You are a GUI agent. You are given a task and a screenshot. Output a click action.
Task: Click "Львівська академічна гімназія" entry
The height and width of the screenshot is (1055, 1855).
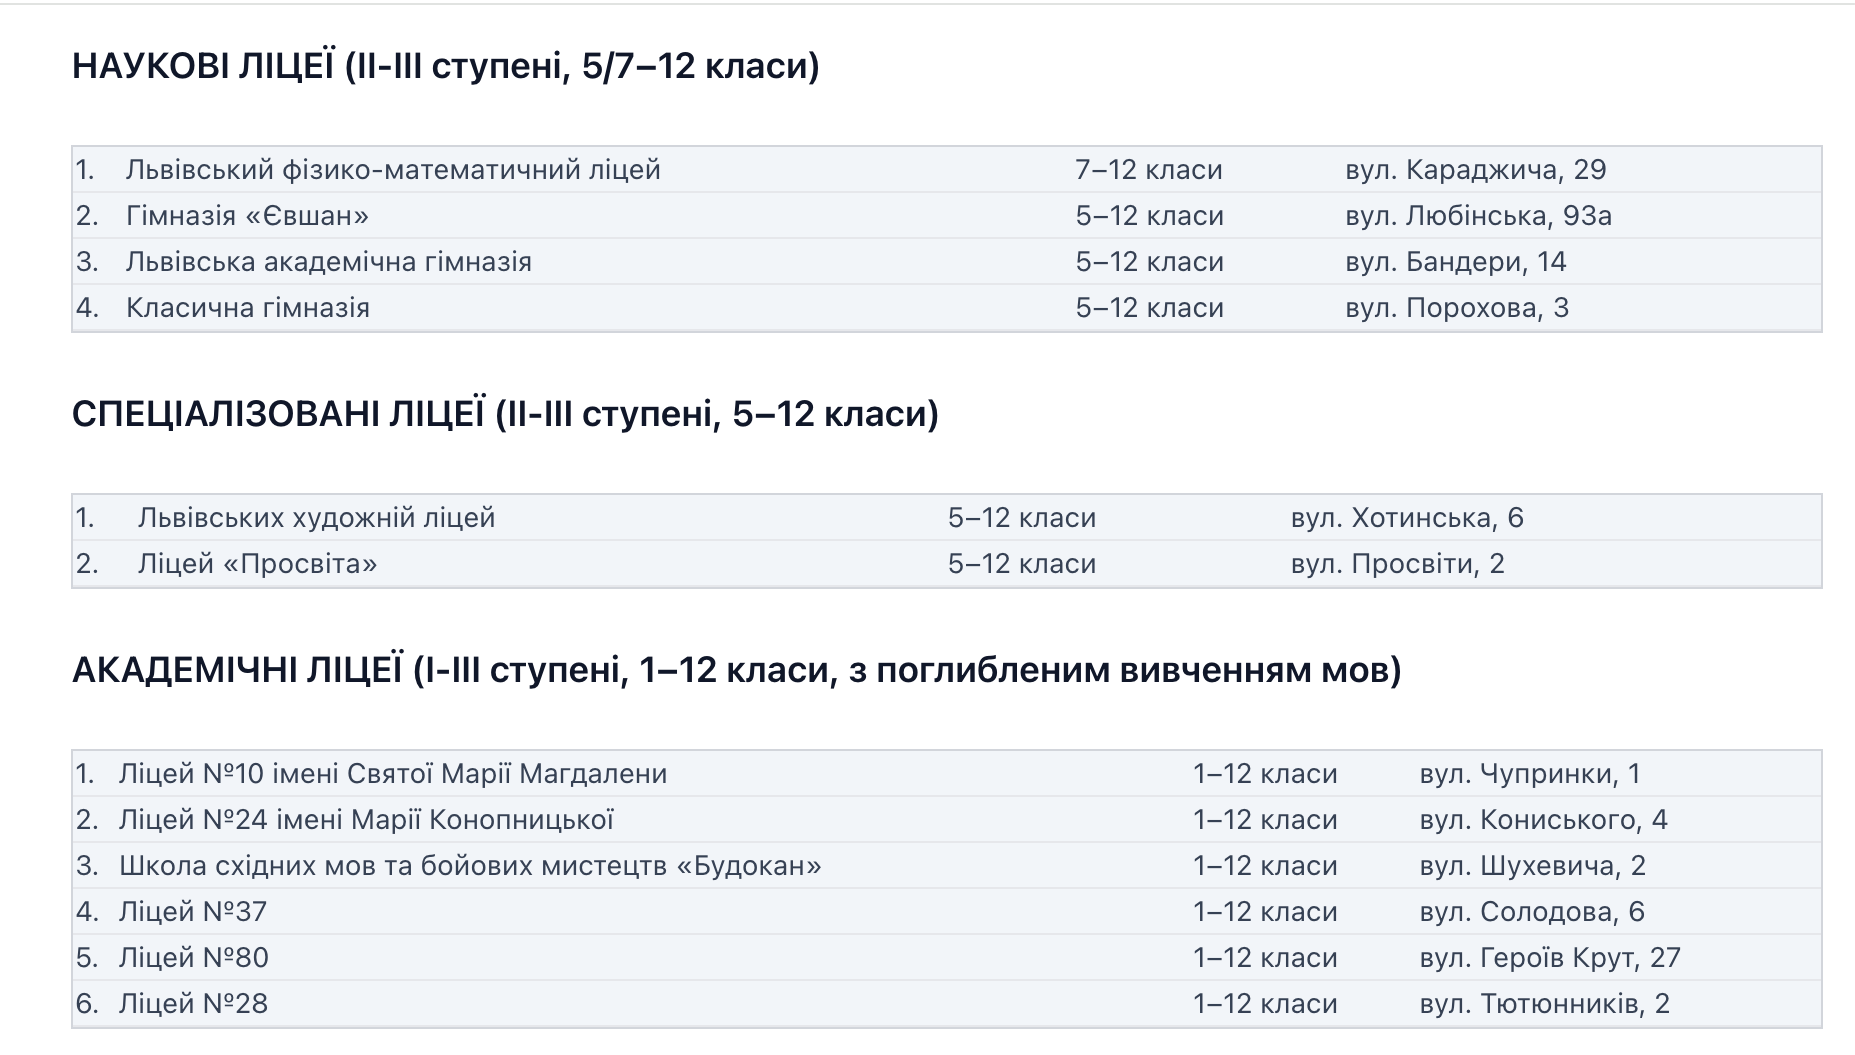point(328,262)
